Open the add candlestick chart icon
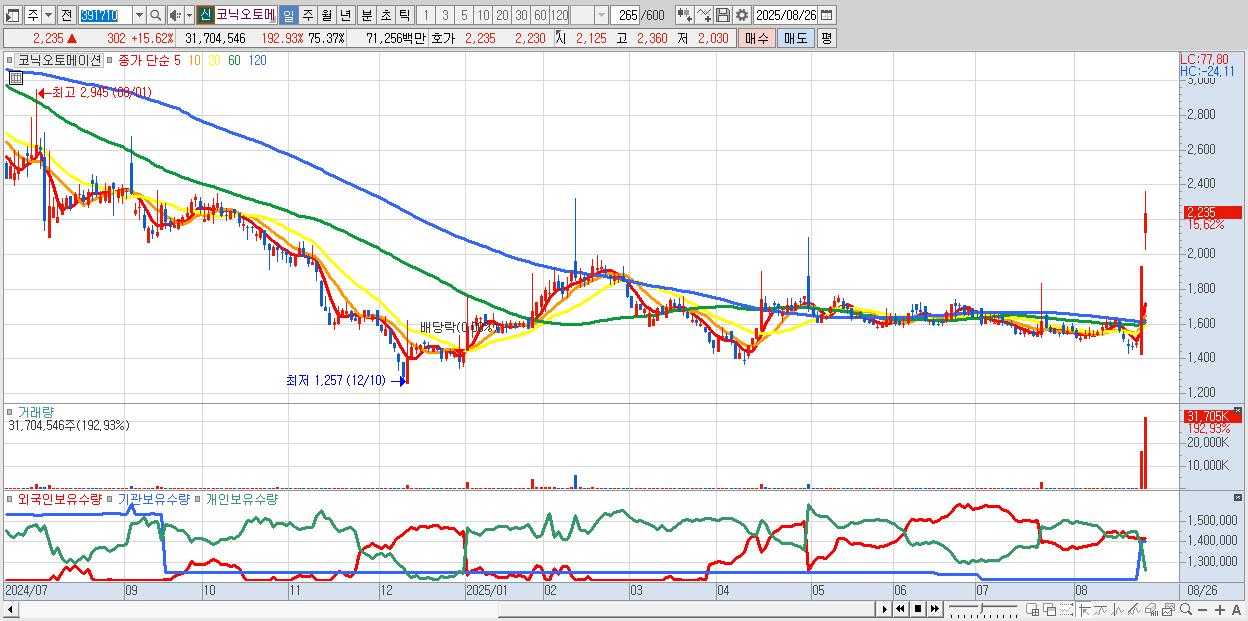The image size is (1248, 621). click(685, 15)
